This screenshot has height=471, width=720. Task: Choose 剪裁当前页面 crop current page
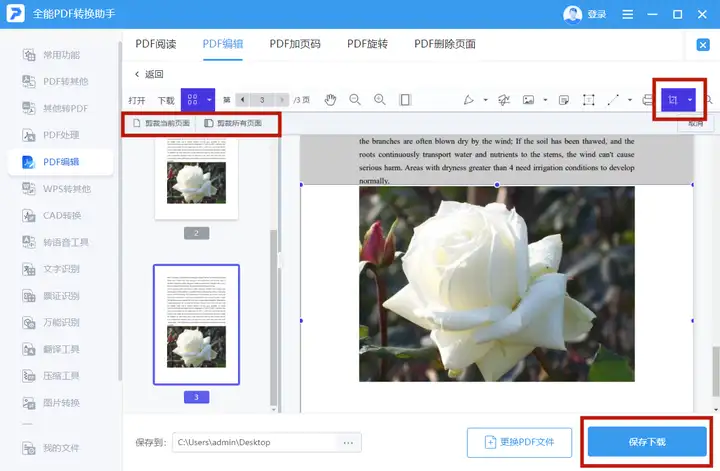161,123
